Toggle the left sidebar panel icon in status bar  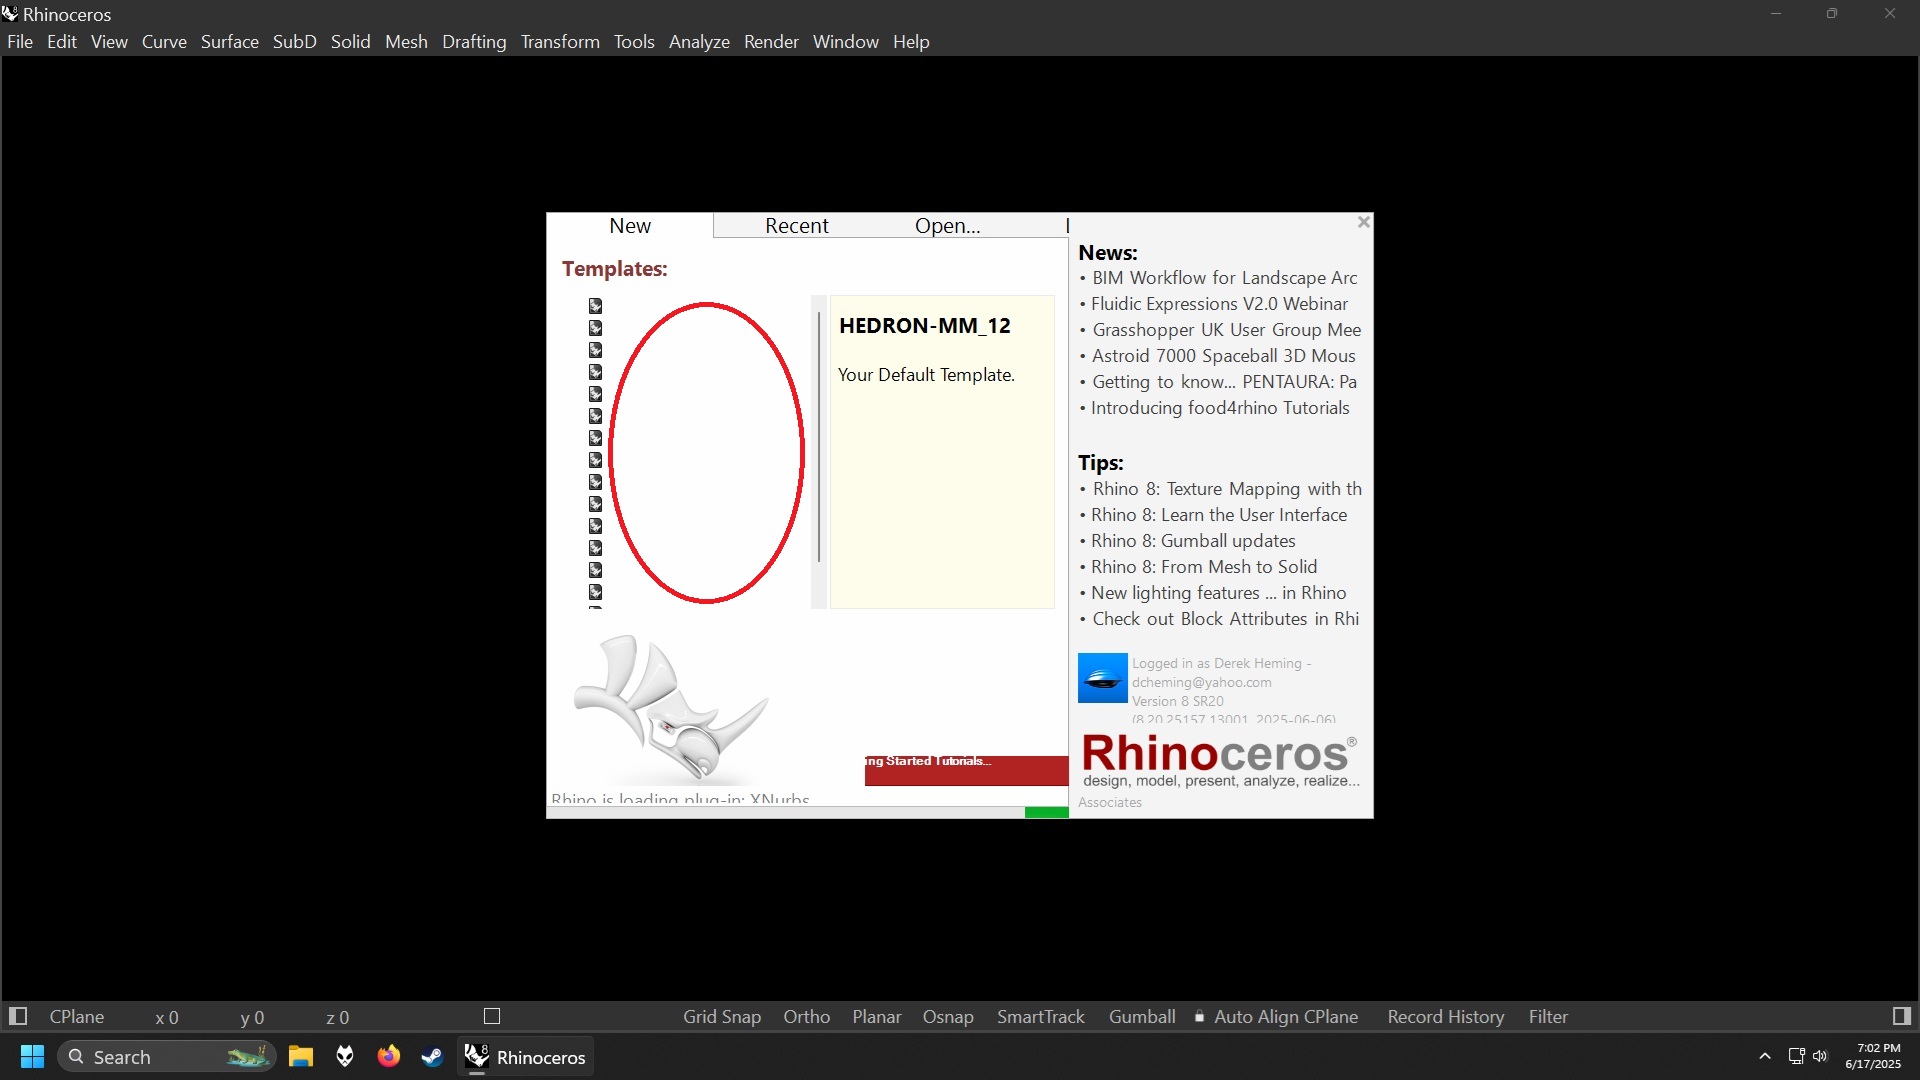18,1016
